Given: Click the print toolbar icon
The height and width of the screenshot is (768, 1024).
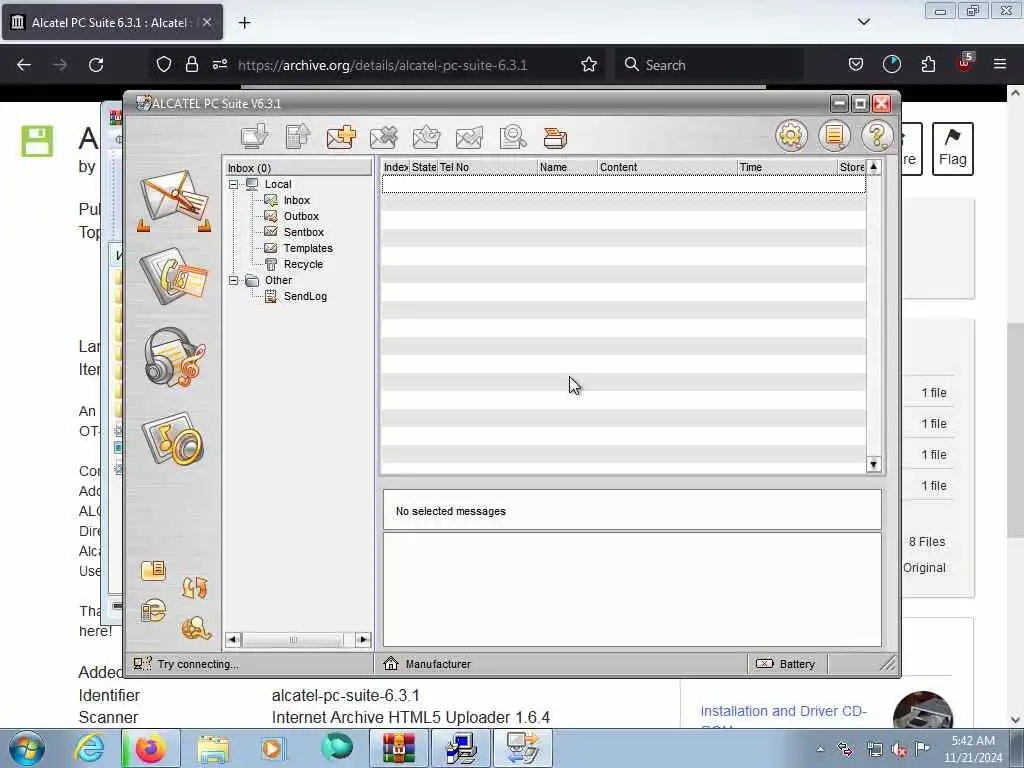Looking at the screenshot, I should [x=555, y=138].
